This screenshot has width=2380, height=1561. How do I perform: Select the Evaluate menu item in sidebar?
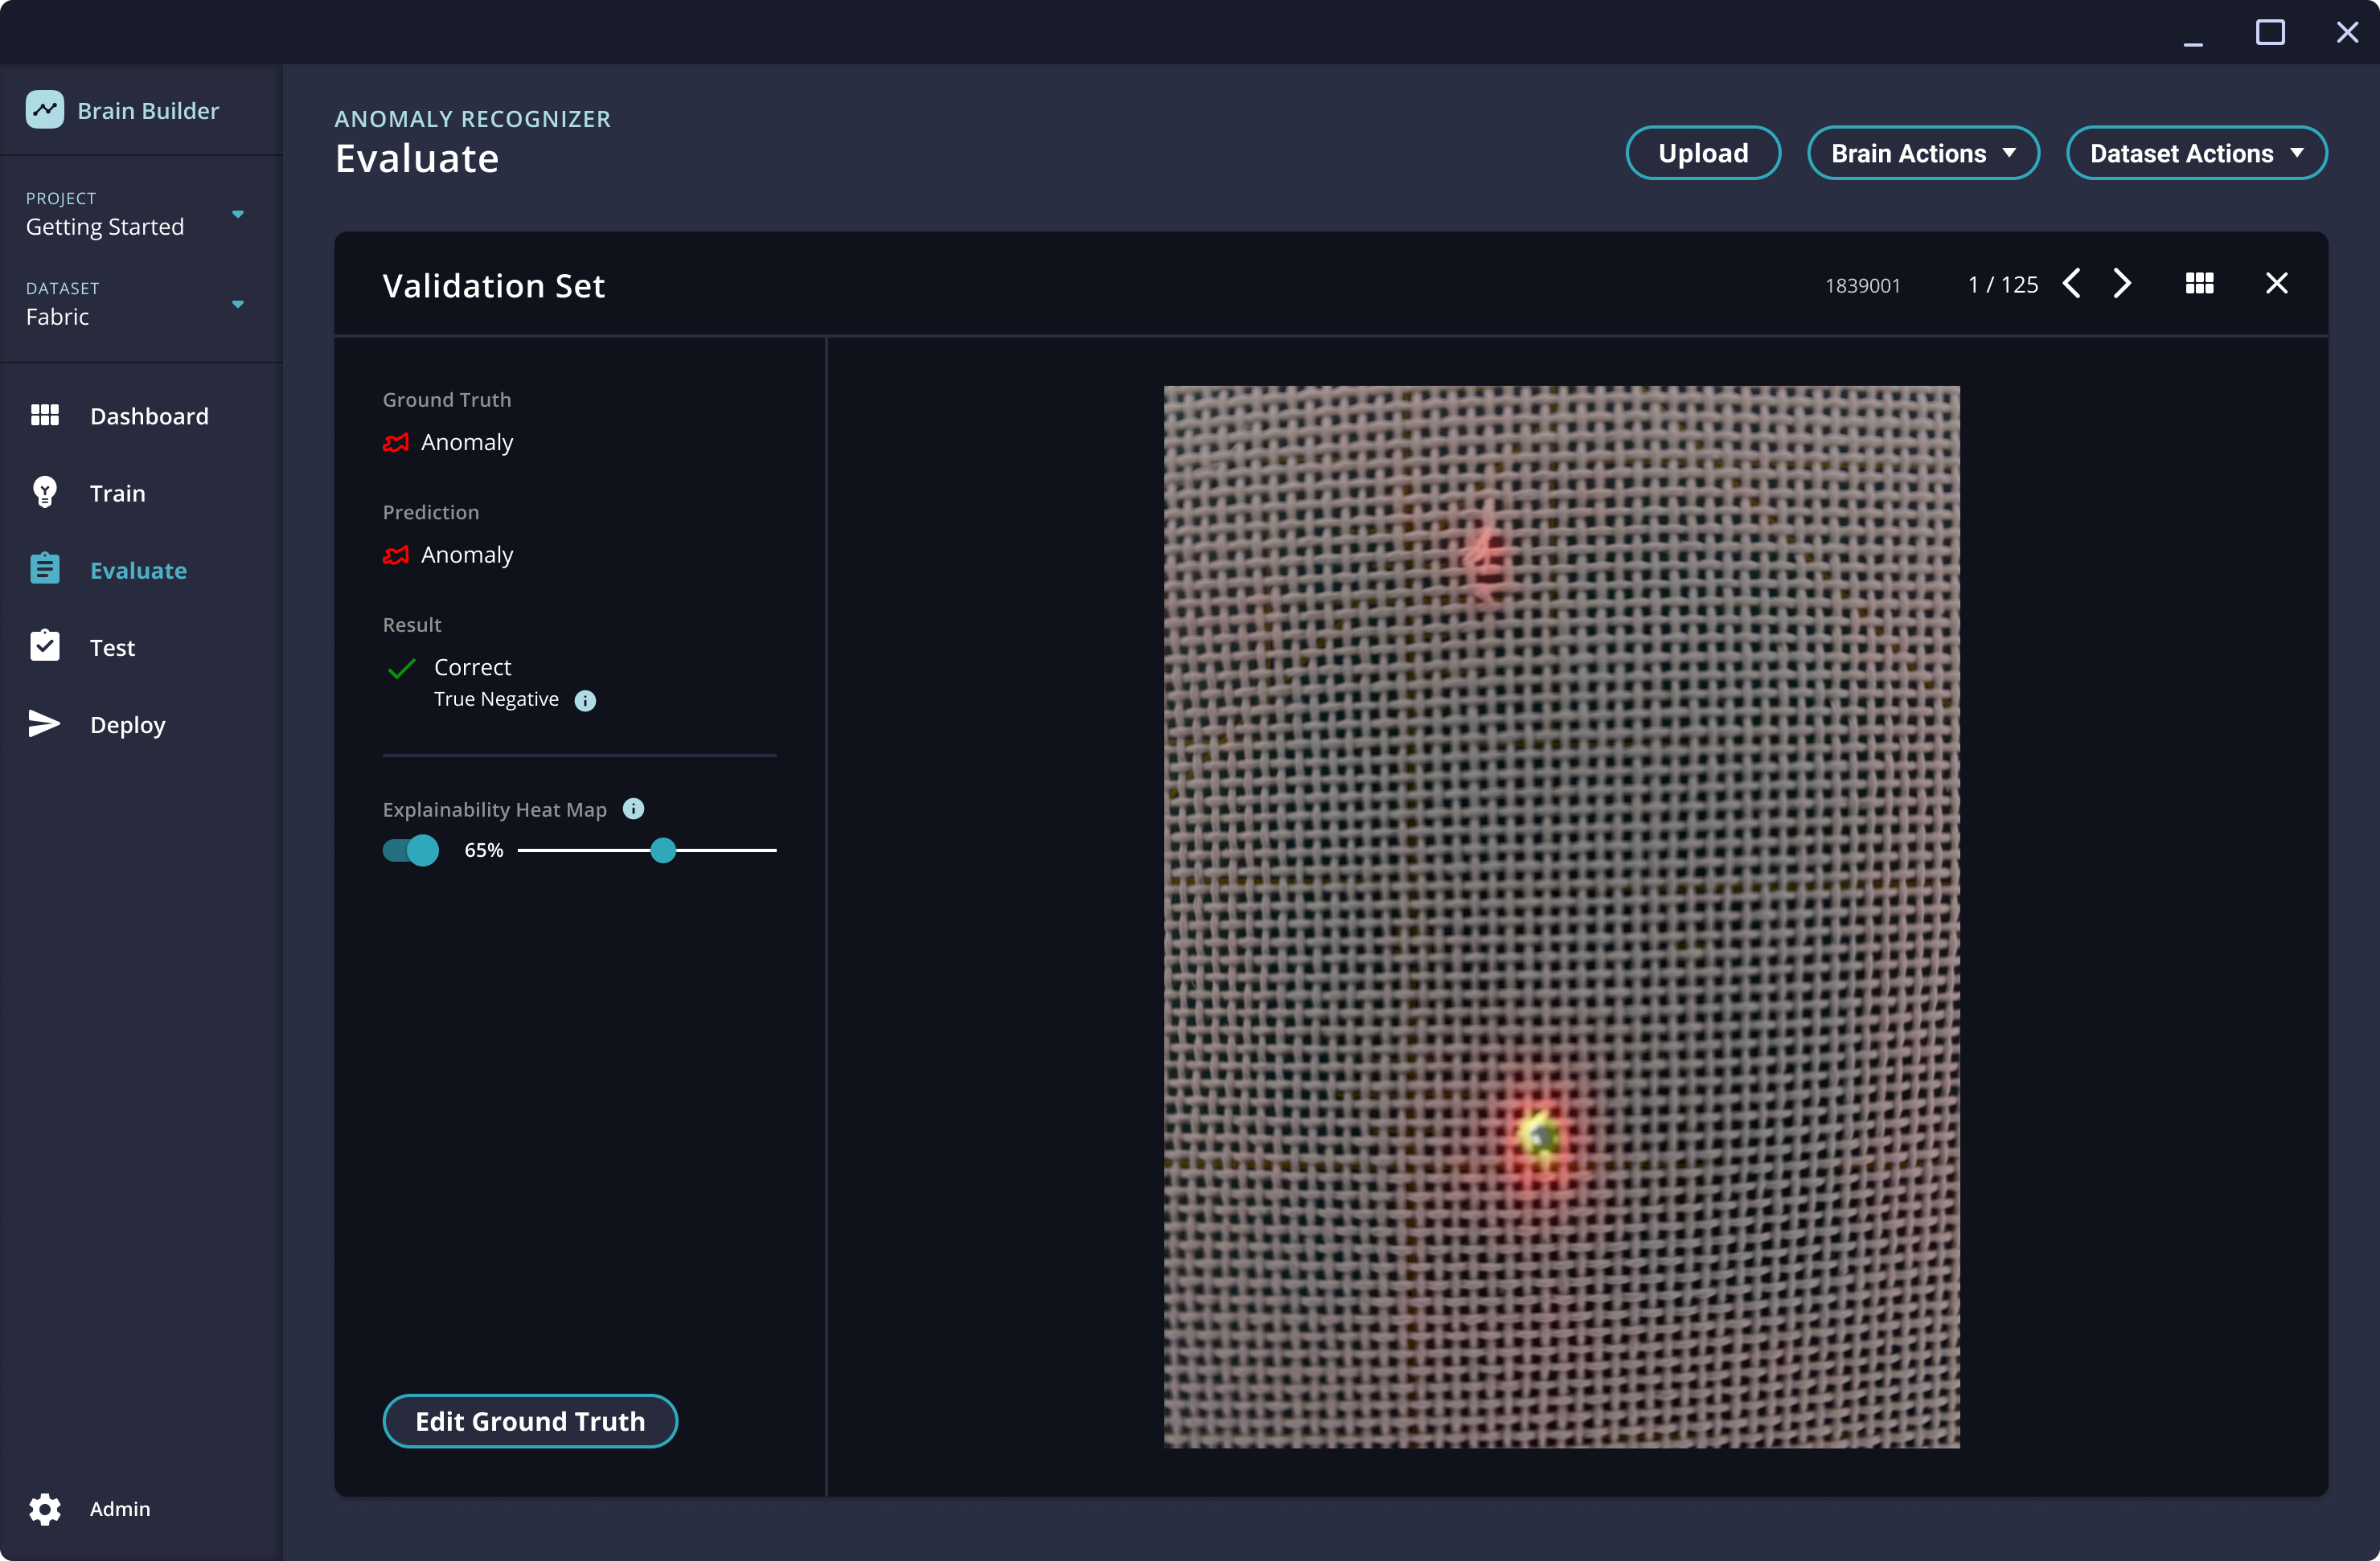(137, 570)
